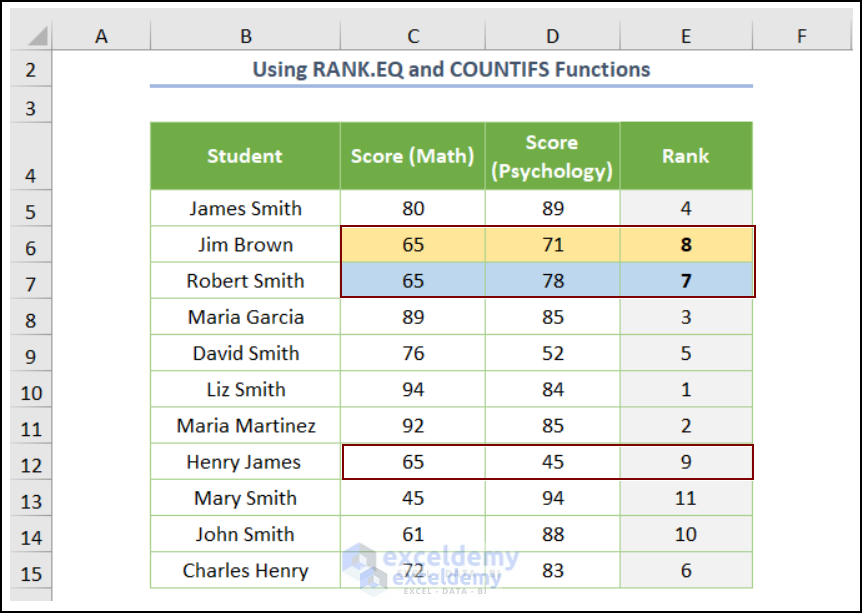Screen dimensions: 862x613
Task: Select column A header
Action: click(x=101, y=36)
